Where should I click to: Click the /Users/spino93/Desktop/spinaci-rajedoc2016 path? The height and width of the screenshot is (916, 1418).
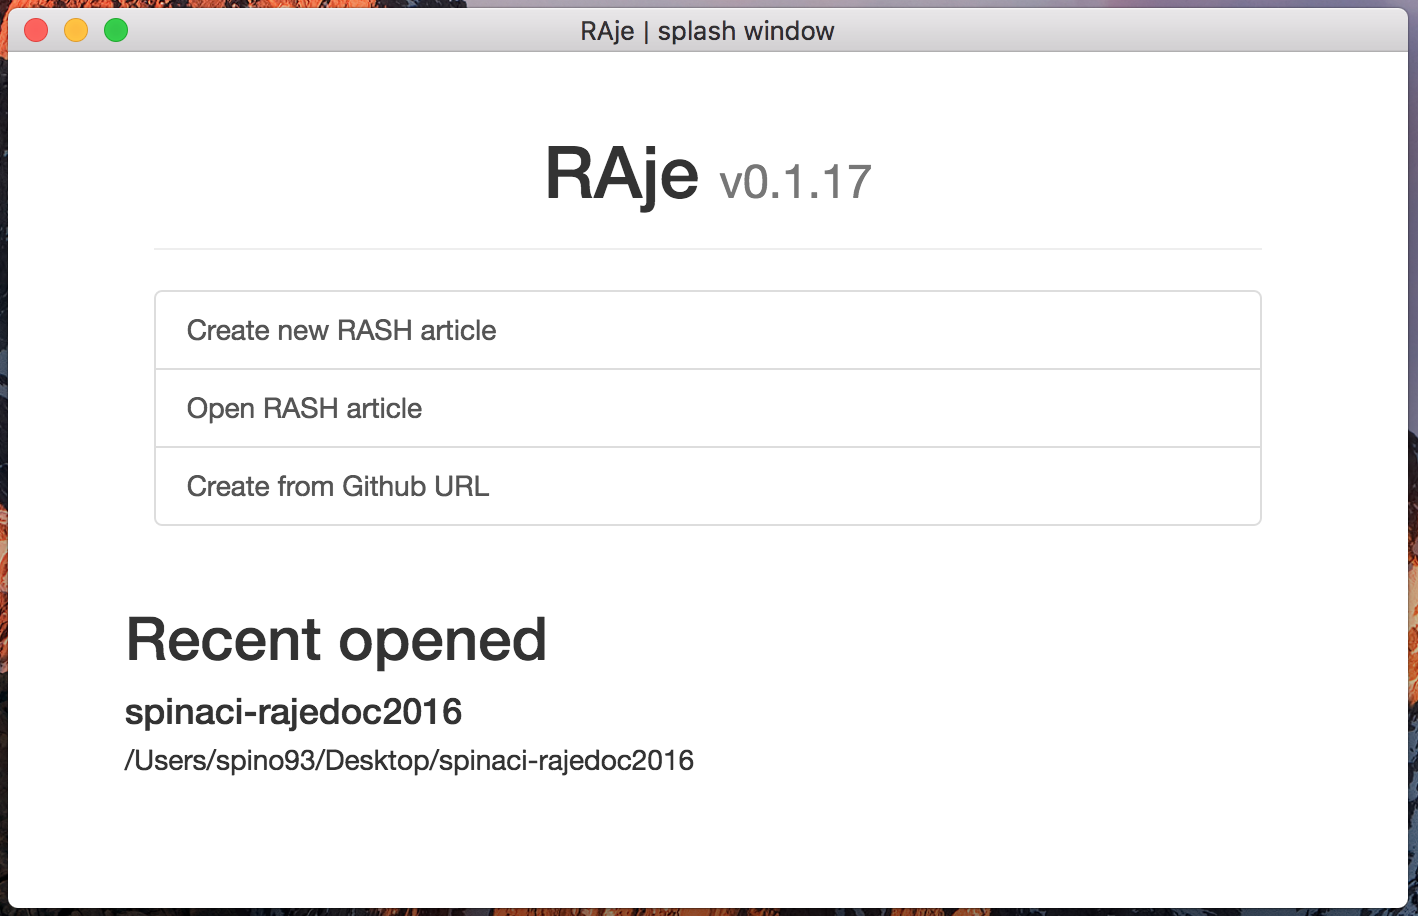[409, 761]
